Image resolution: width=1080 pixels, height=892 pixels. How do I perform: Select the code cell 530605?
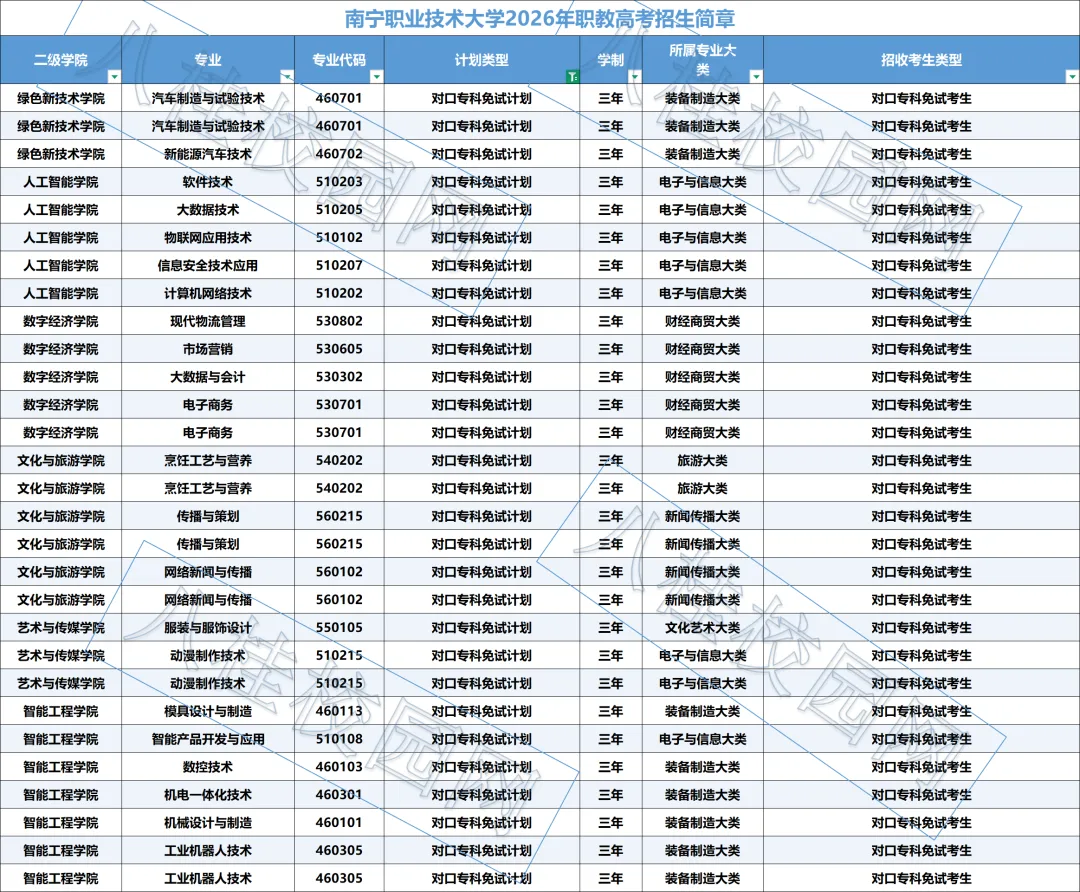(x=339, y=349)
